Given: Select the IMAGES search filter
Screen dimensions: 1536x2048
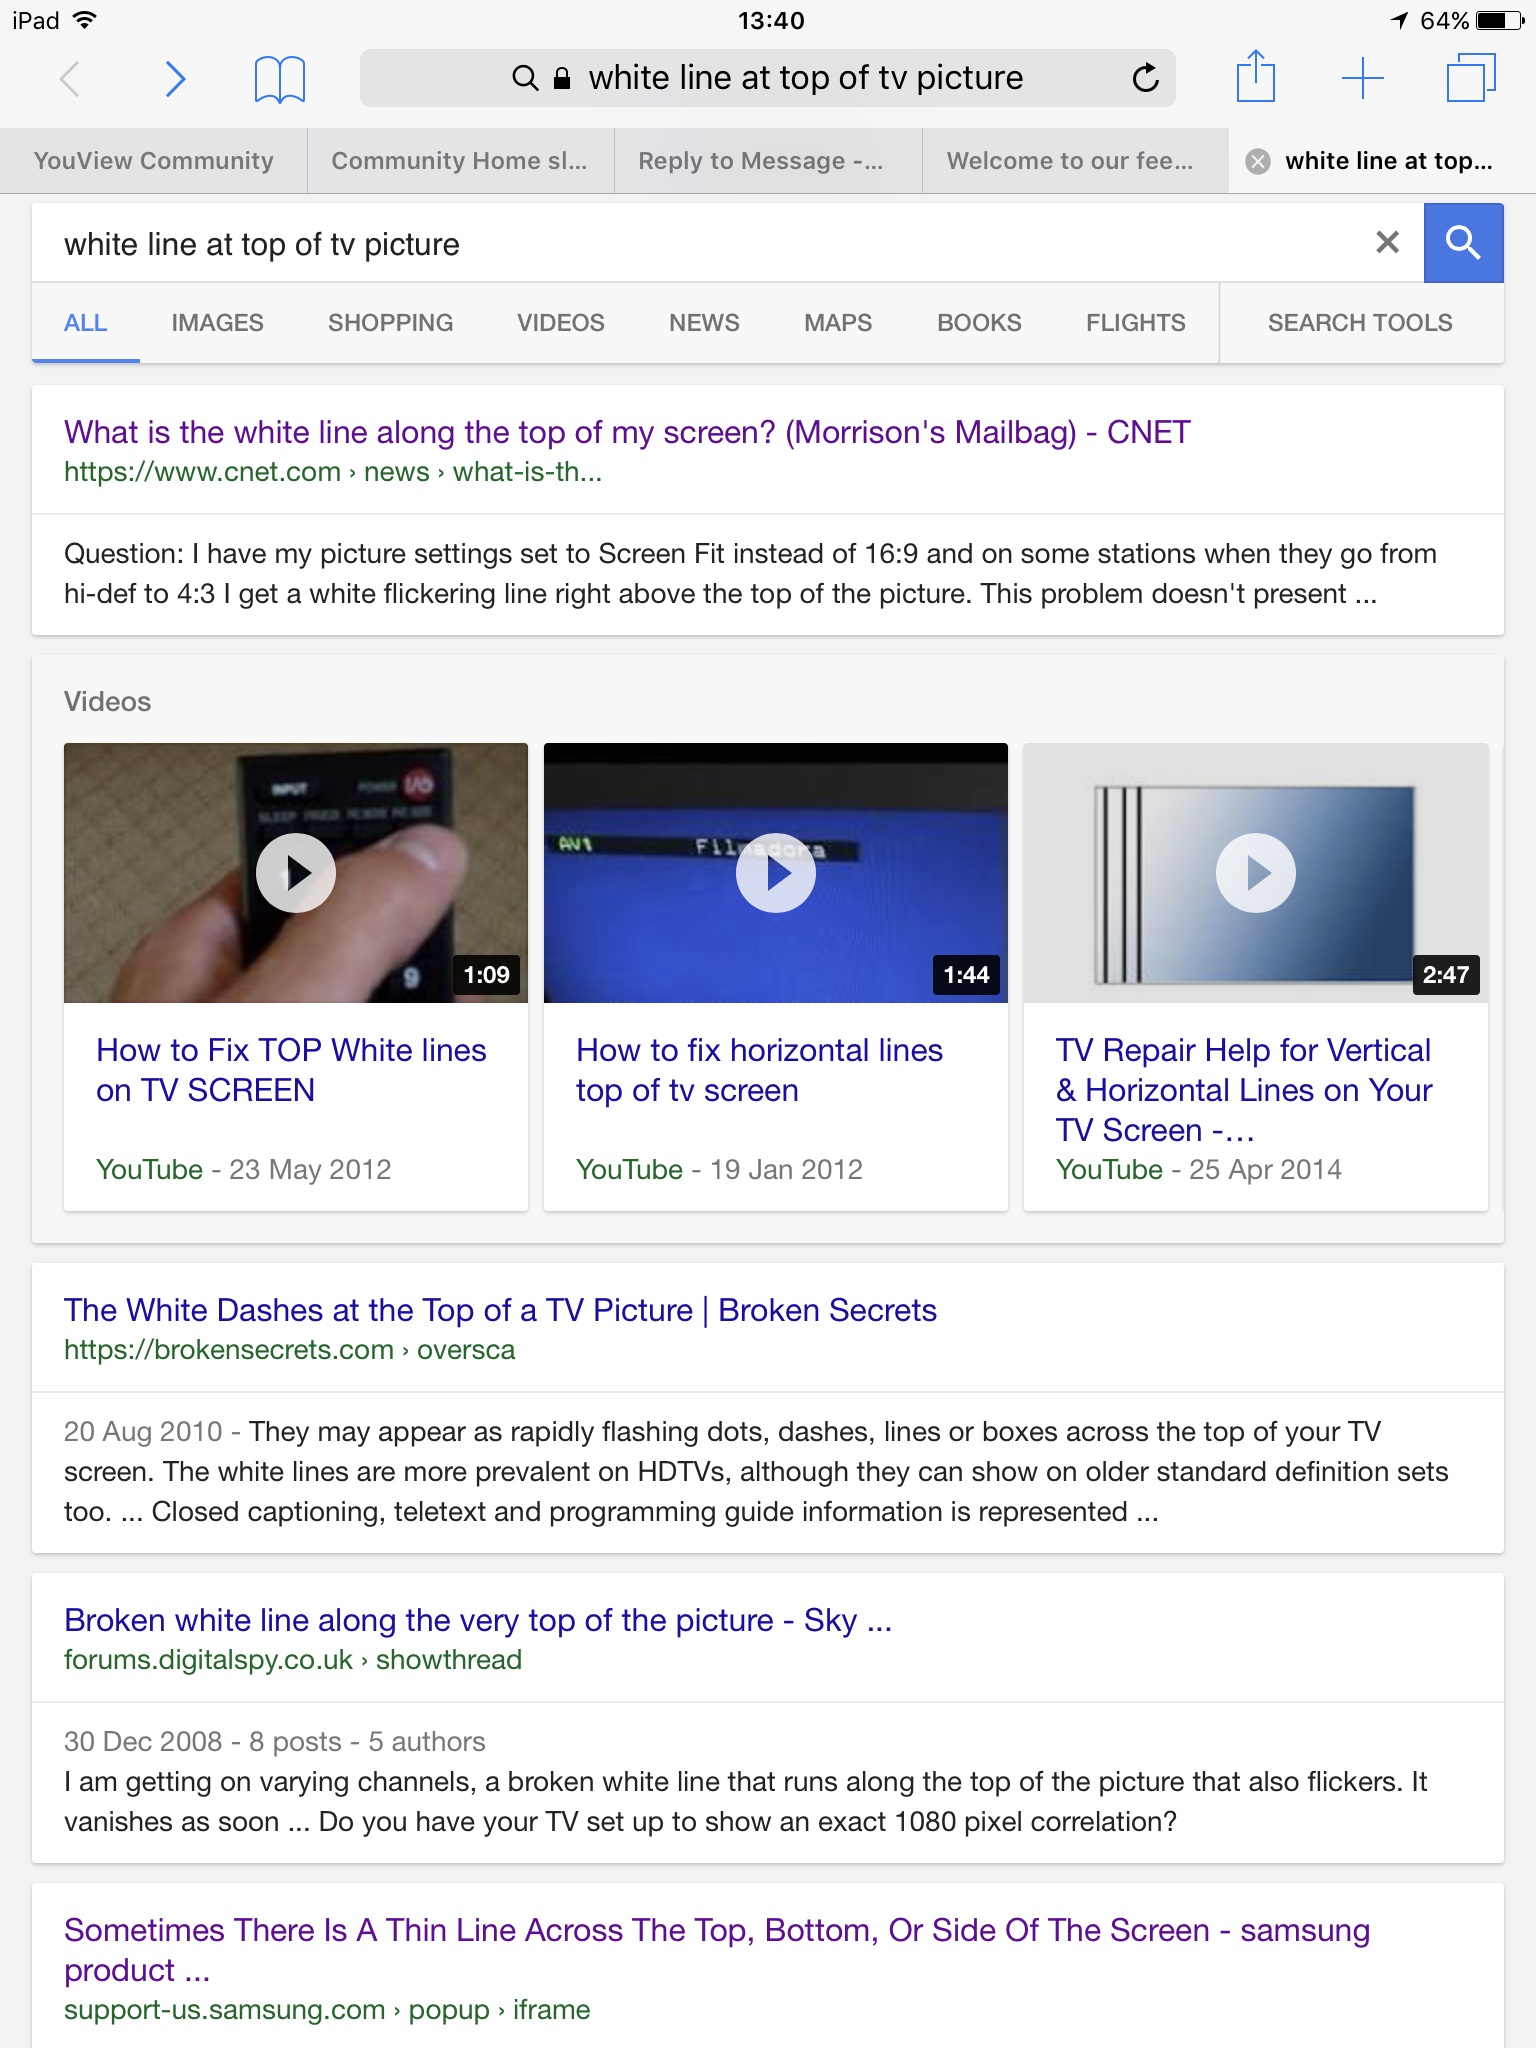Looking at the screenshot, I should tap(217, 323).
